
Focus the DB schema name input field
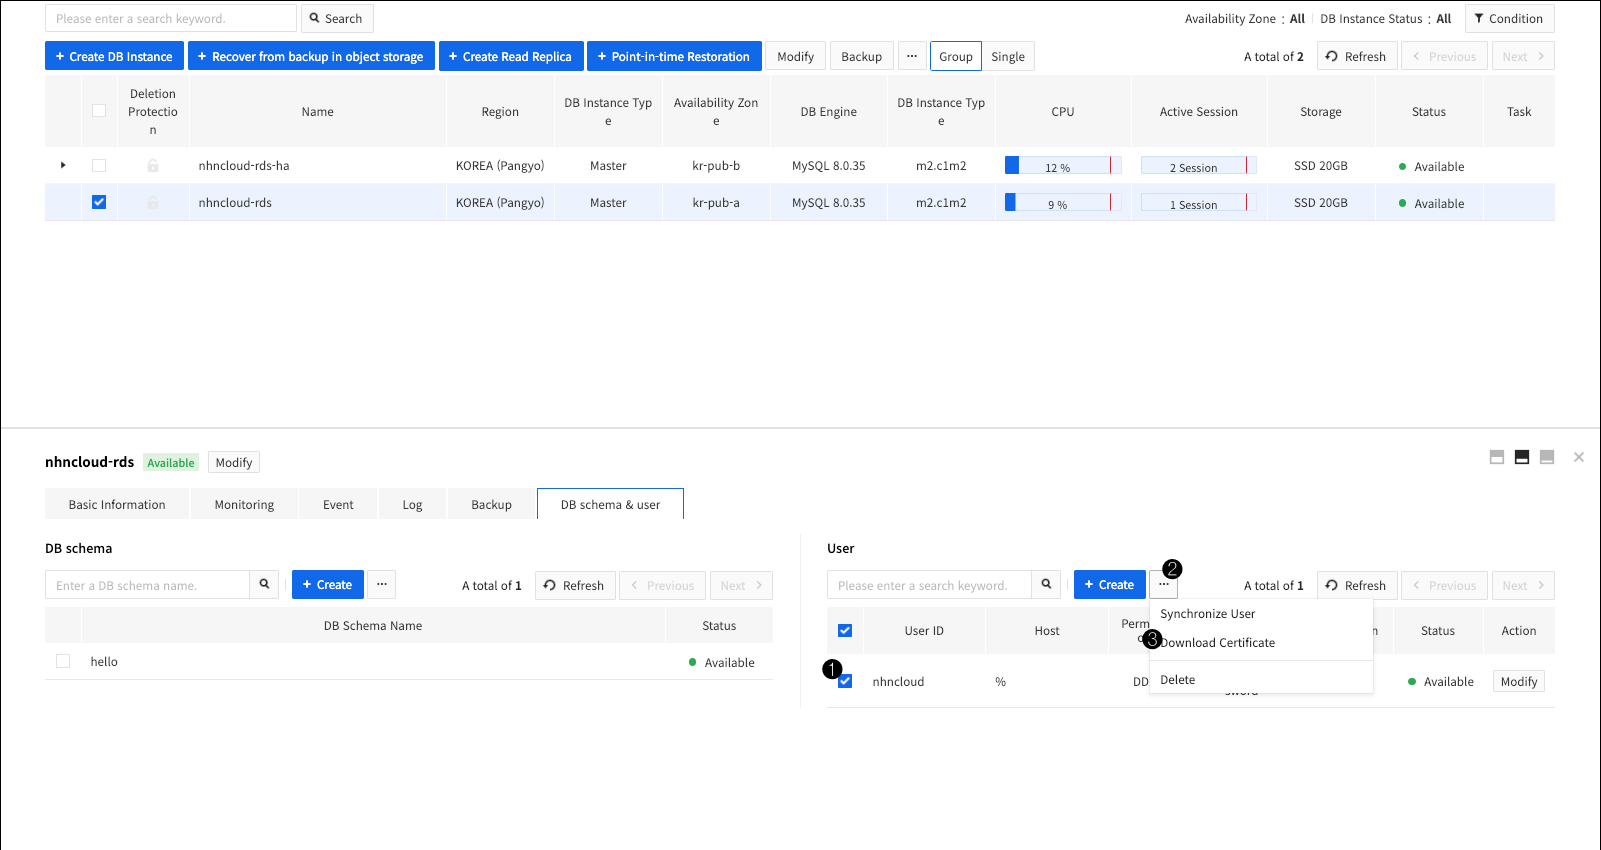(147, 585)
